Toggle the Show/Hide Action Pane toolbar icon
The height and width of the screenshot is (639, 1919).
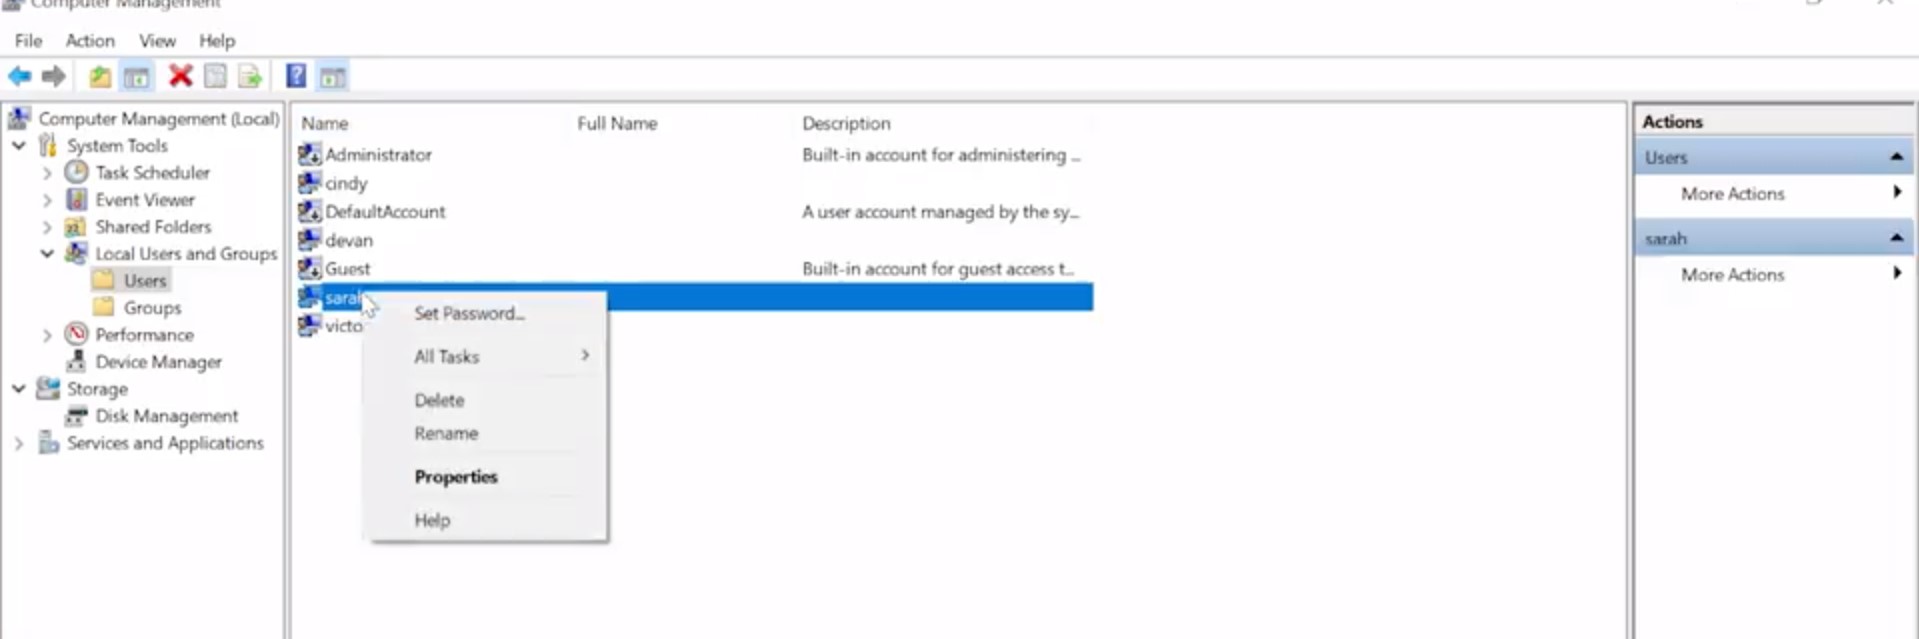pyautogui.click(x=333, y=76)
